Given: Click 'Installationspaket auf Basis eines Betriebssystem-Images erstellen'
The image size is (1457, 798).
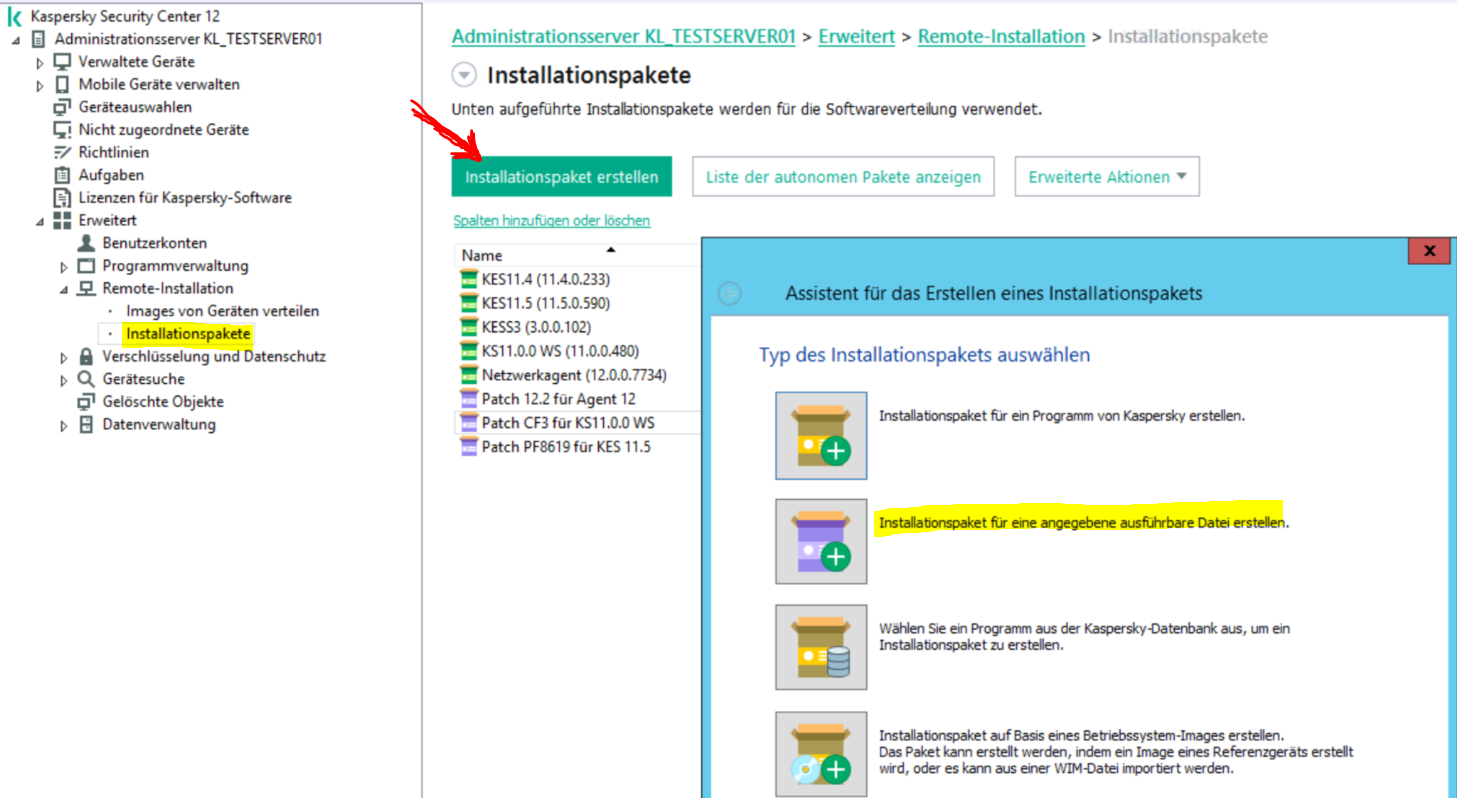Looking at the screenshot, I should pos(1081,734).
